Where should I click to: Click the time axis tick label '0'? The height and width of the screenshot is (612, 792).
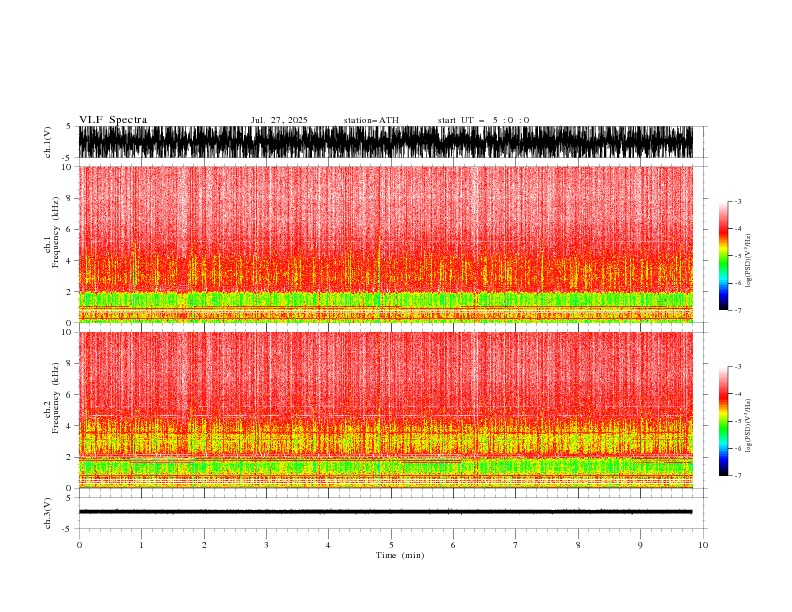tap(79, 545)
